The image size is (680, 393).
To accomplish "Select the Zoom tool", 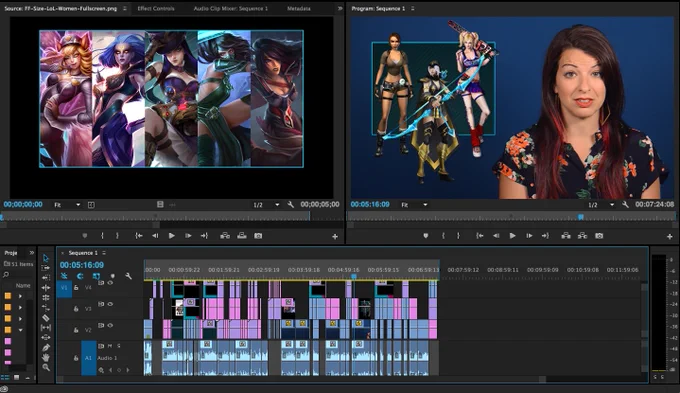I will coord(46,367).
